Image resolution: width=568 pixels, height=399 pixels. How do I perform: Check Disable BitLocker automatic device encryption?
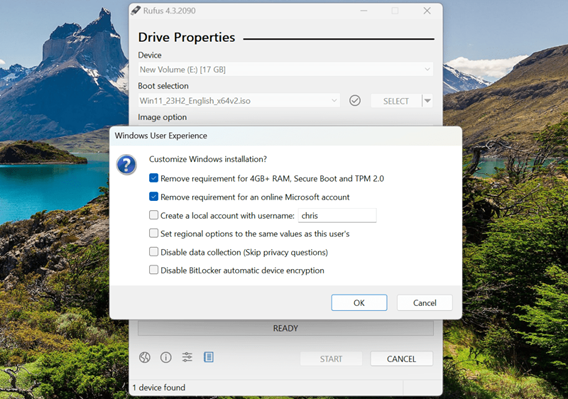[x=154, y=270]
